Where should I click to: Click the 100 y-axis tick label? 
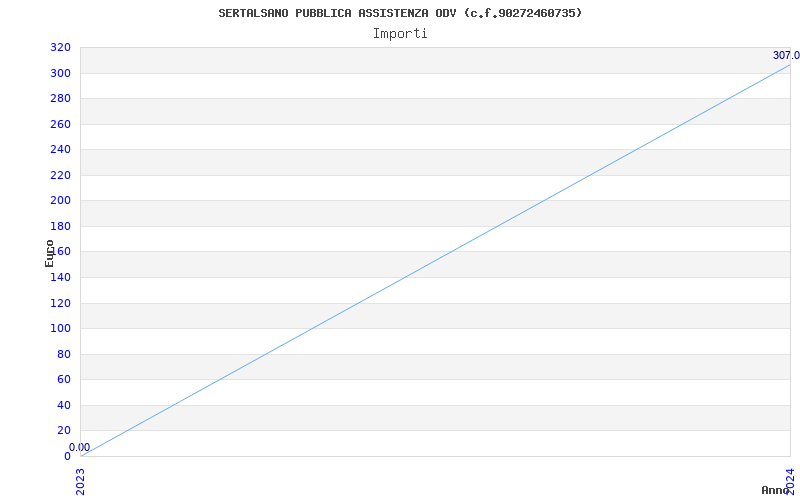coord(60,328)
